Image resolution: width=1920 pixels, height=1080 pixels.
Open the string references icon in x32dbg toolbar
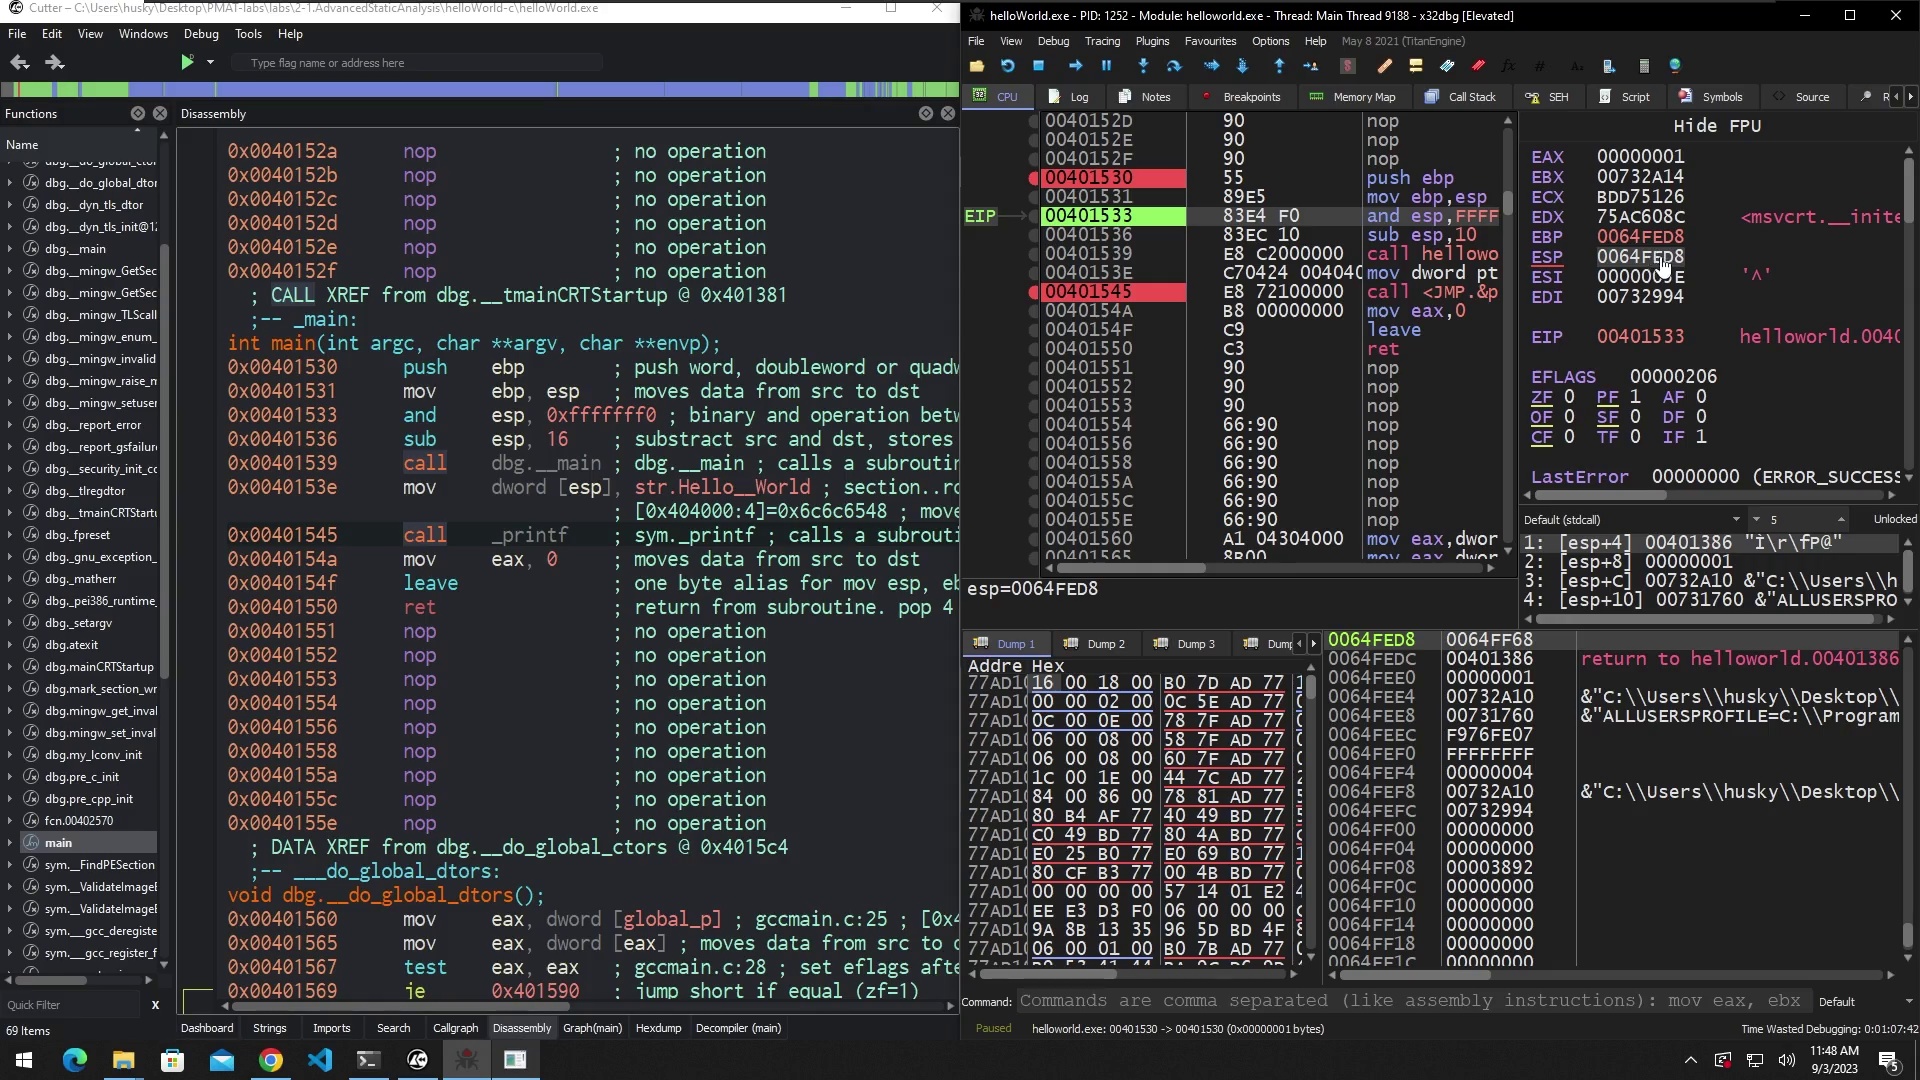1576,66
